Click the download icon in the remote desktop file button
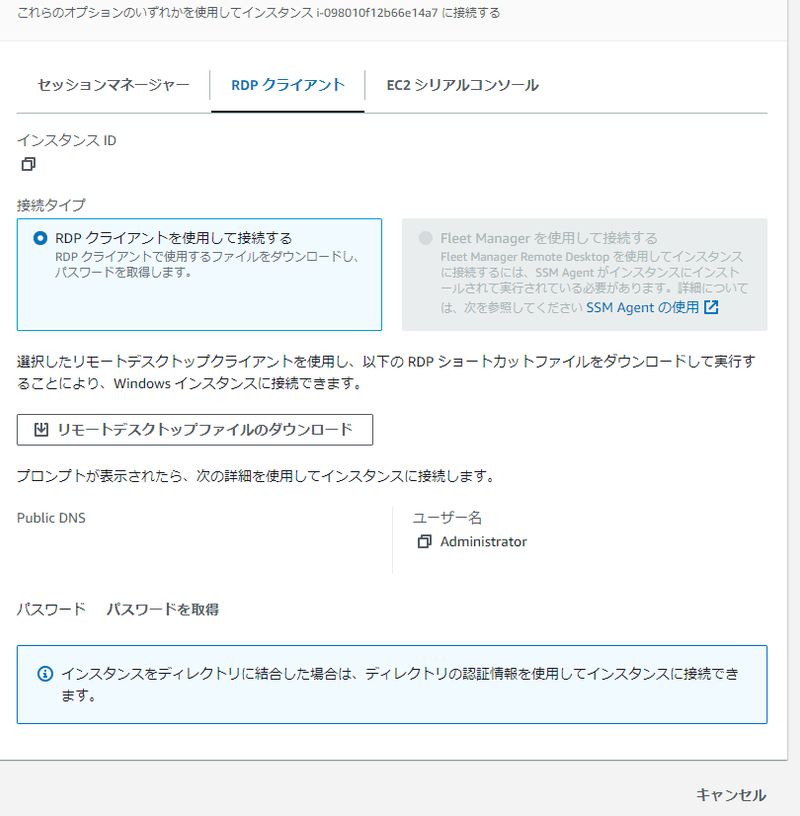The height and width of the screenshot is (816, 800). (x=41, y=429)
